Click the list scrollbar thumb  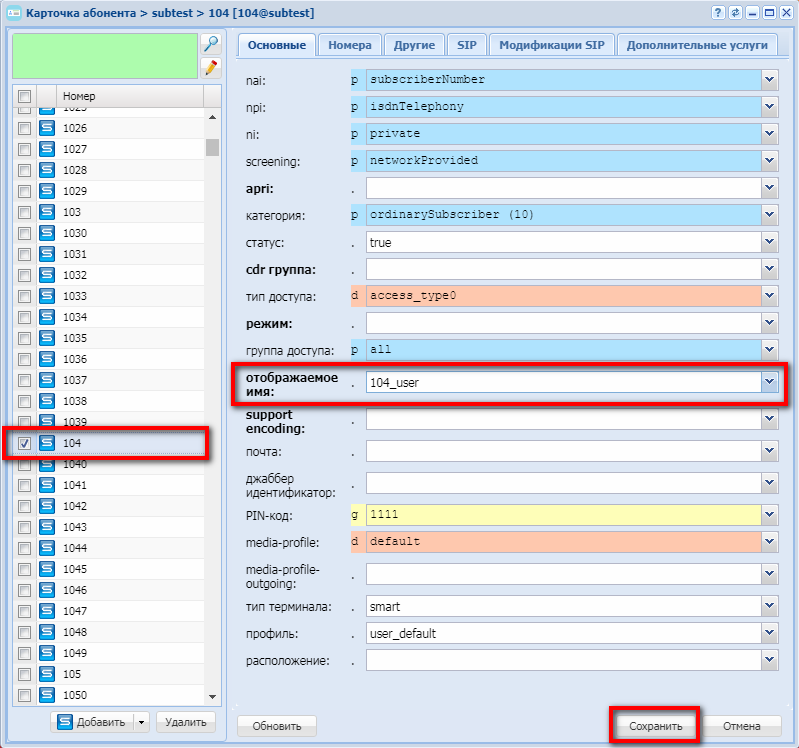point(212,147)
